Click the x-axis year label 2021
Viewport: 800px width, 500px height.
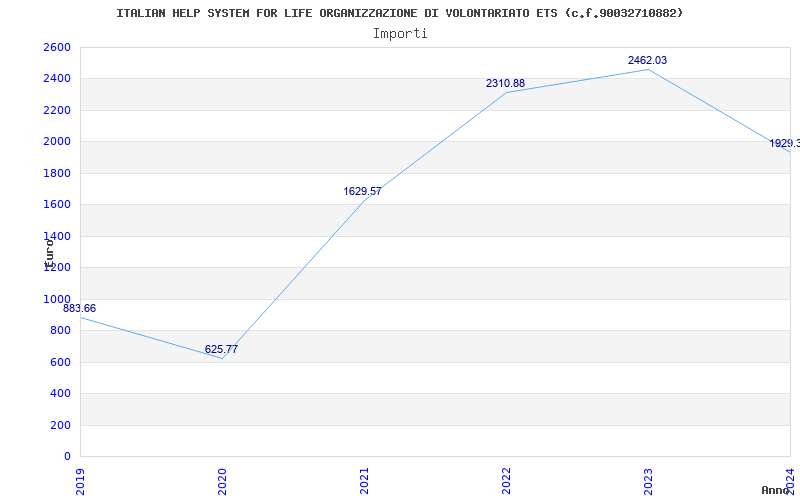[x=364, y=481]
